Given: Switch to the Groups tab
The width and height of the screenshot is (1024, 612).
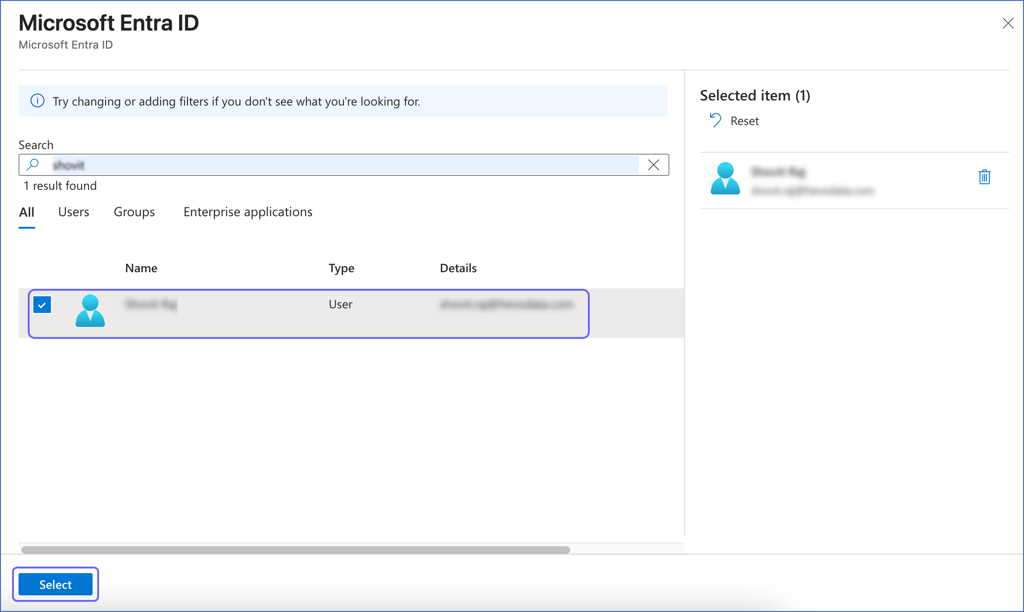Looking at the screenshot, I should pos(134,212).
